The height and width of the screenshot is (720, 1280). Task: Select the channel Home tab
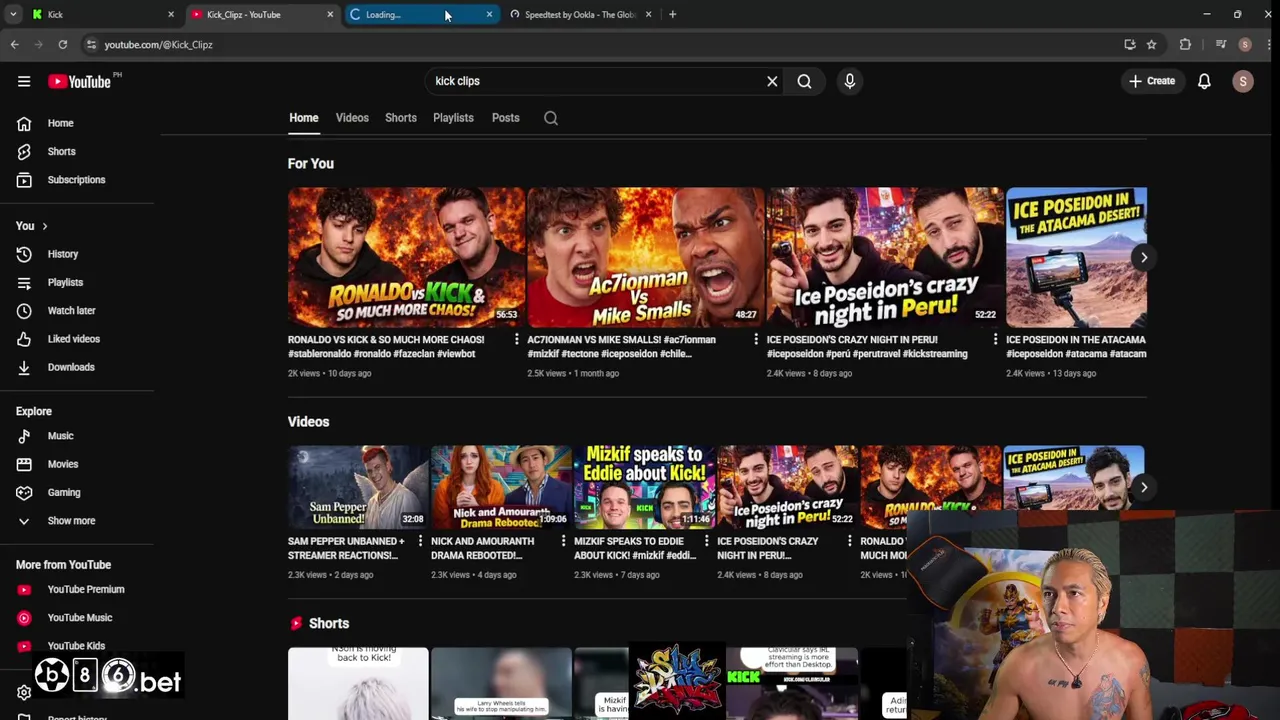[304, 118]
